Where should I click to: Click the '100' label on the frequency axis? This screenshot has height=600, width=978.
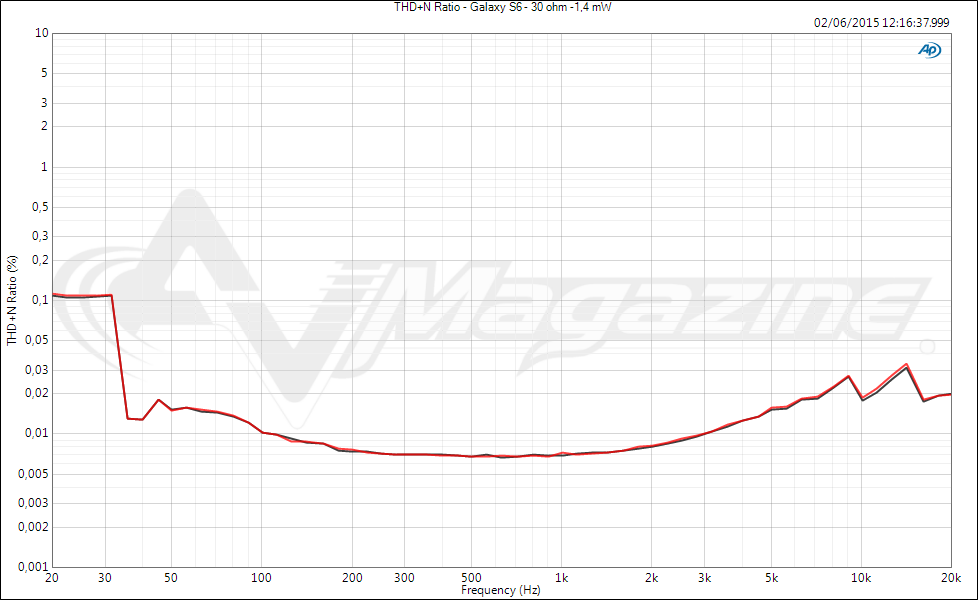pyautogui.click(x=261, y=578)
